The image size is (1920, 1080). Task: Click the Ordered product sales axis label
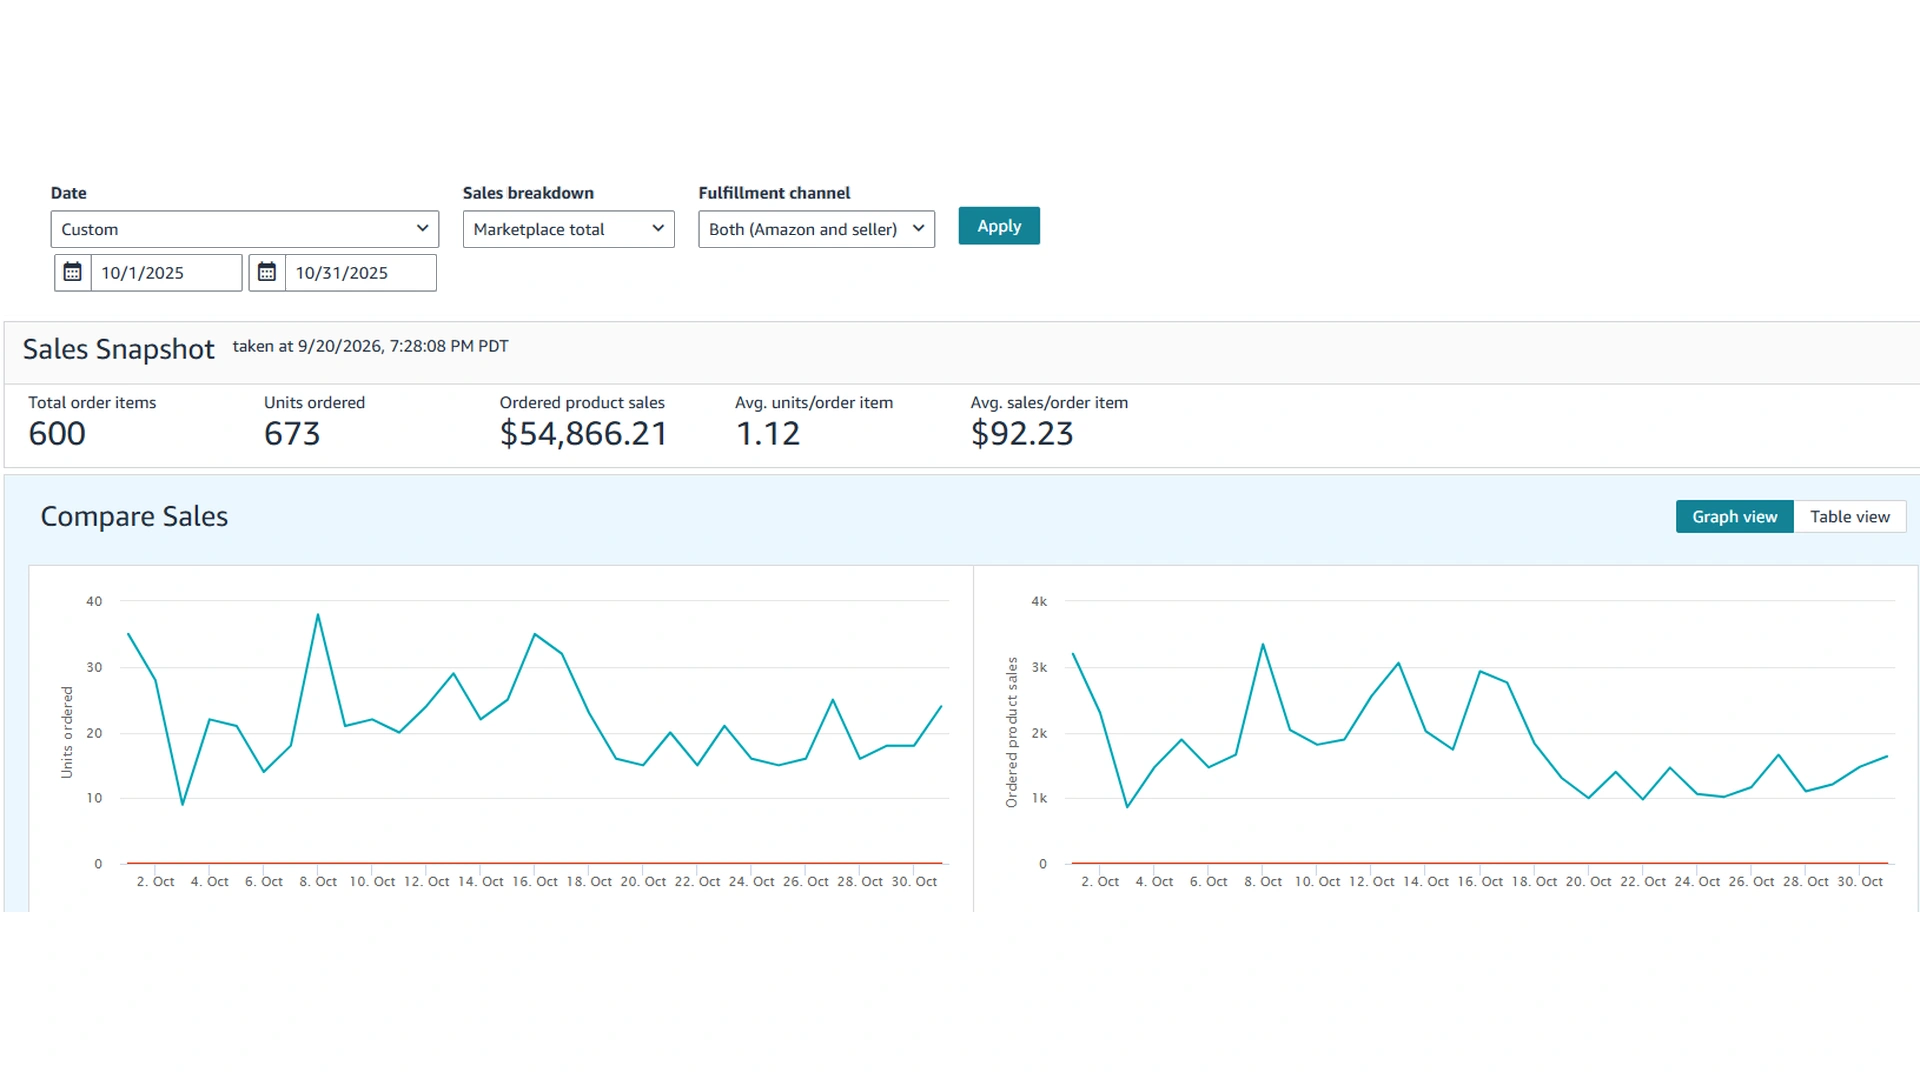(1011, 732)
